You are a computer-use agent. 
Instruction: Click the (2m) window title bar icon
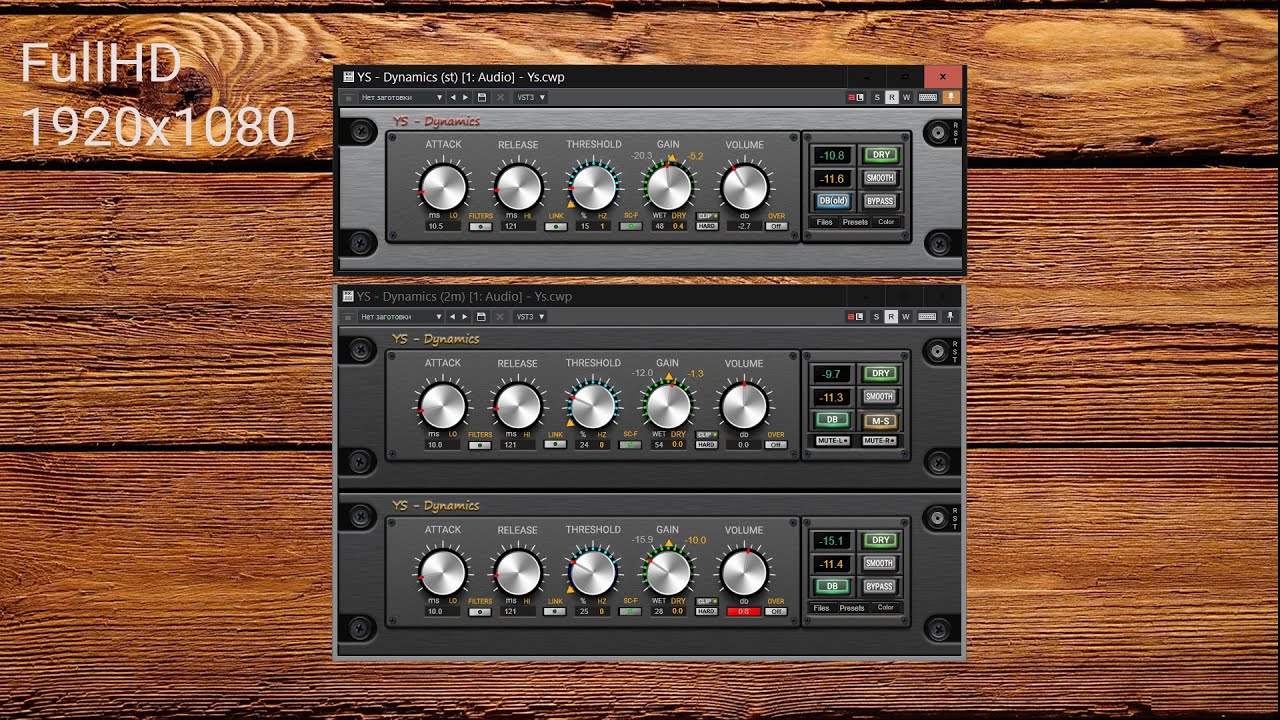[348, 296]
